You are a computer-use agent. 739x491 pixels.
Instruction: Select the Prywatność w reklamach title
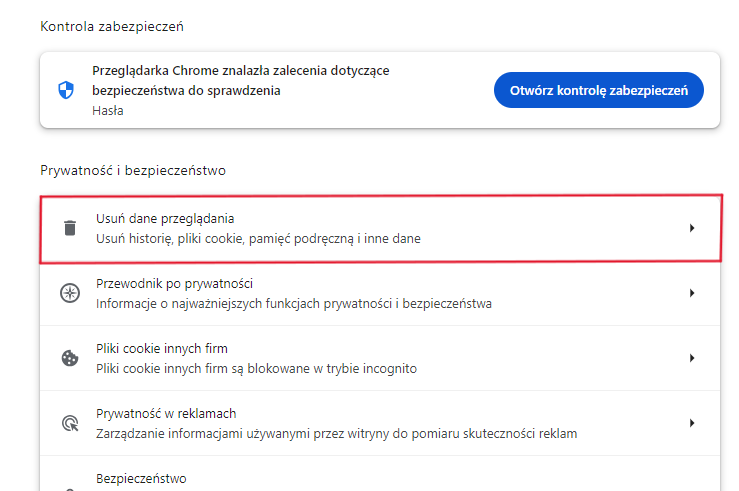[x=166, y=413]
